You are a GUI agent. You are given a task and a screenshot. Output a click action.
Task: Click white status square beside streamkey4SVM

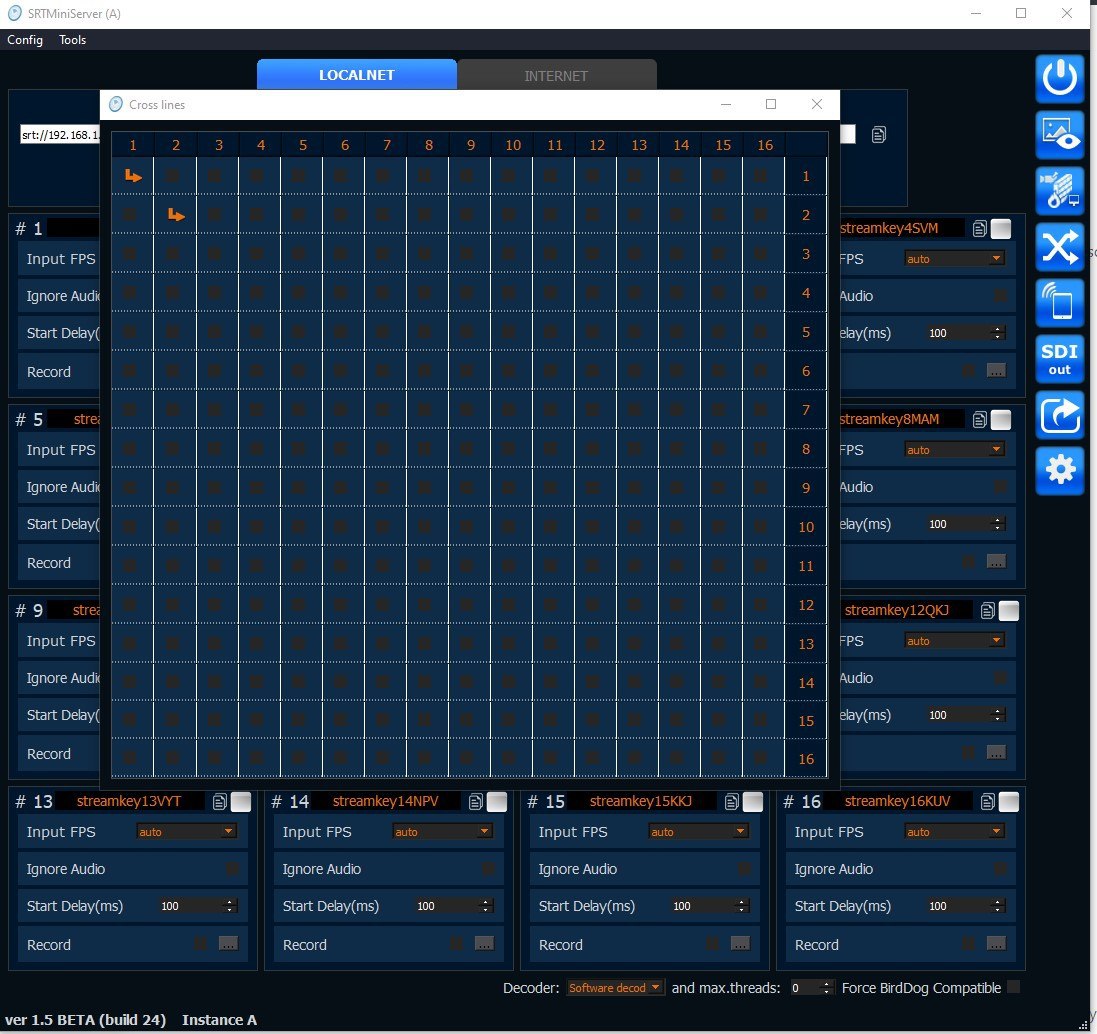[1001, 229]
